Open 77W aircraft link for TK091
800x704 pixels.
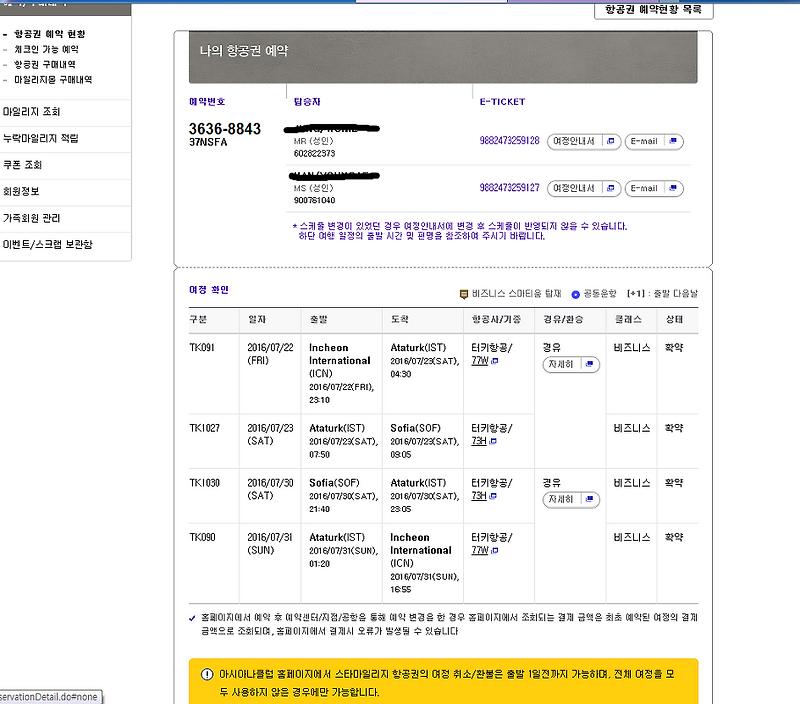click(480, 361)
